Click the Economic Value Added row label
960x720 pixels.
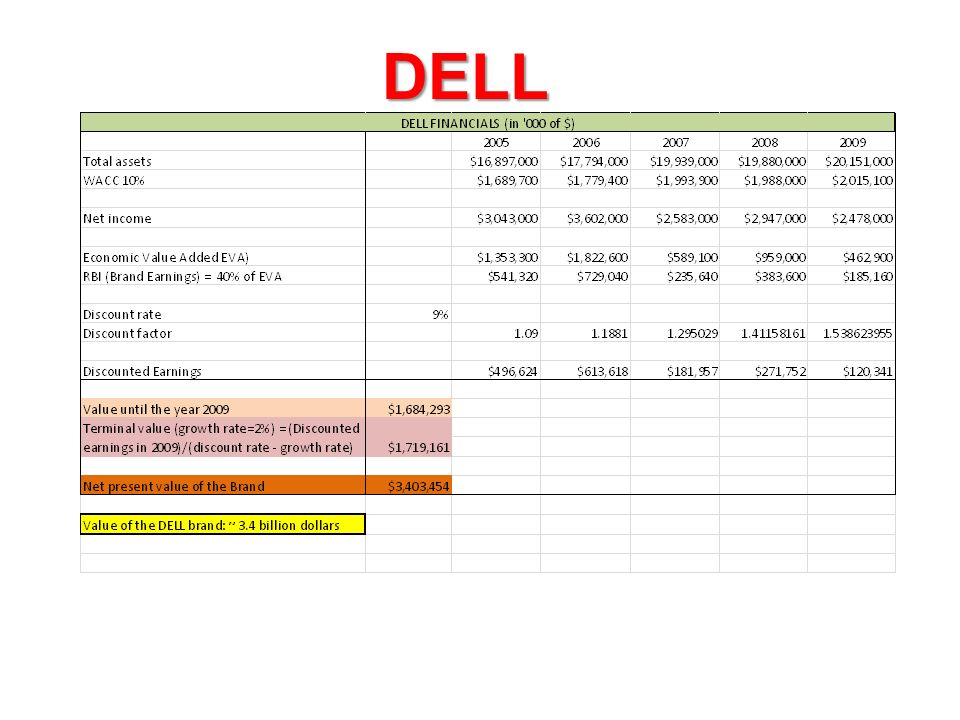[x=166, y=257]
